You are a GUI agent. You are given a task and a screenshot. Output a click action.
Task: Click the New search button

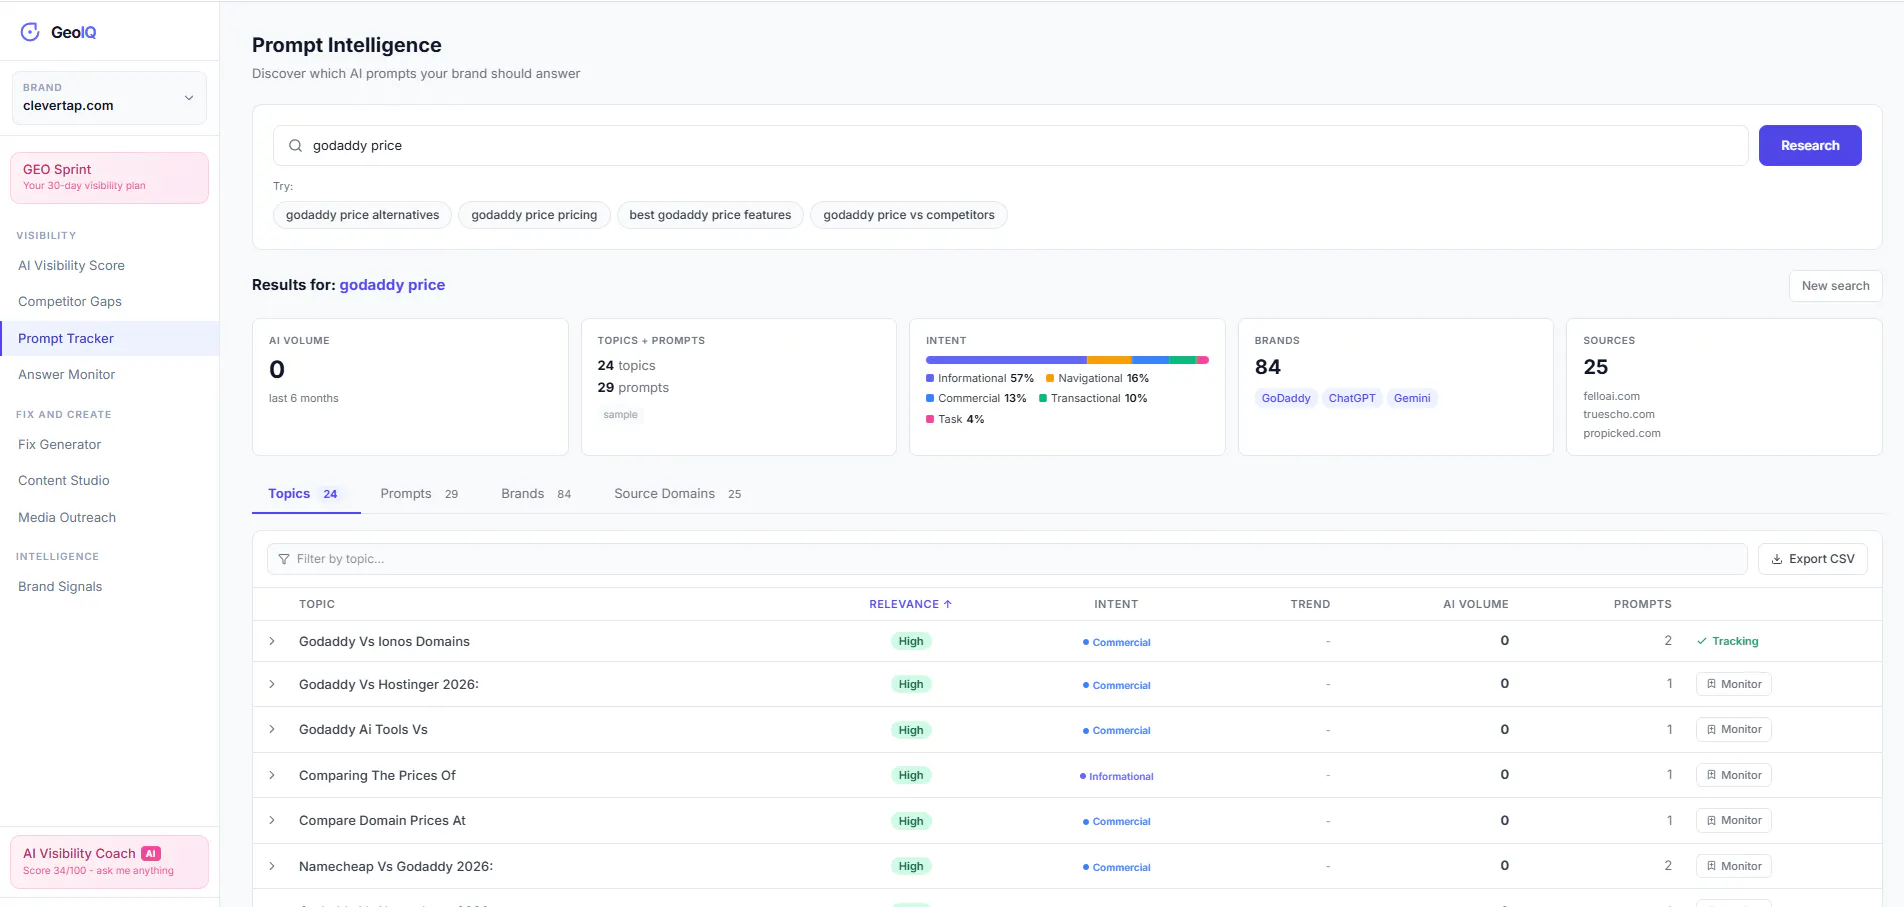(x=1835, y=286)
